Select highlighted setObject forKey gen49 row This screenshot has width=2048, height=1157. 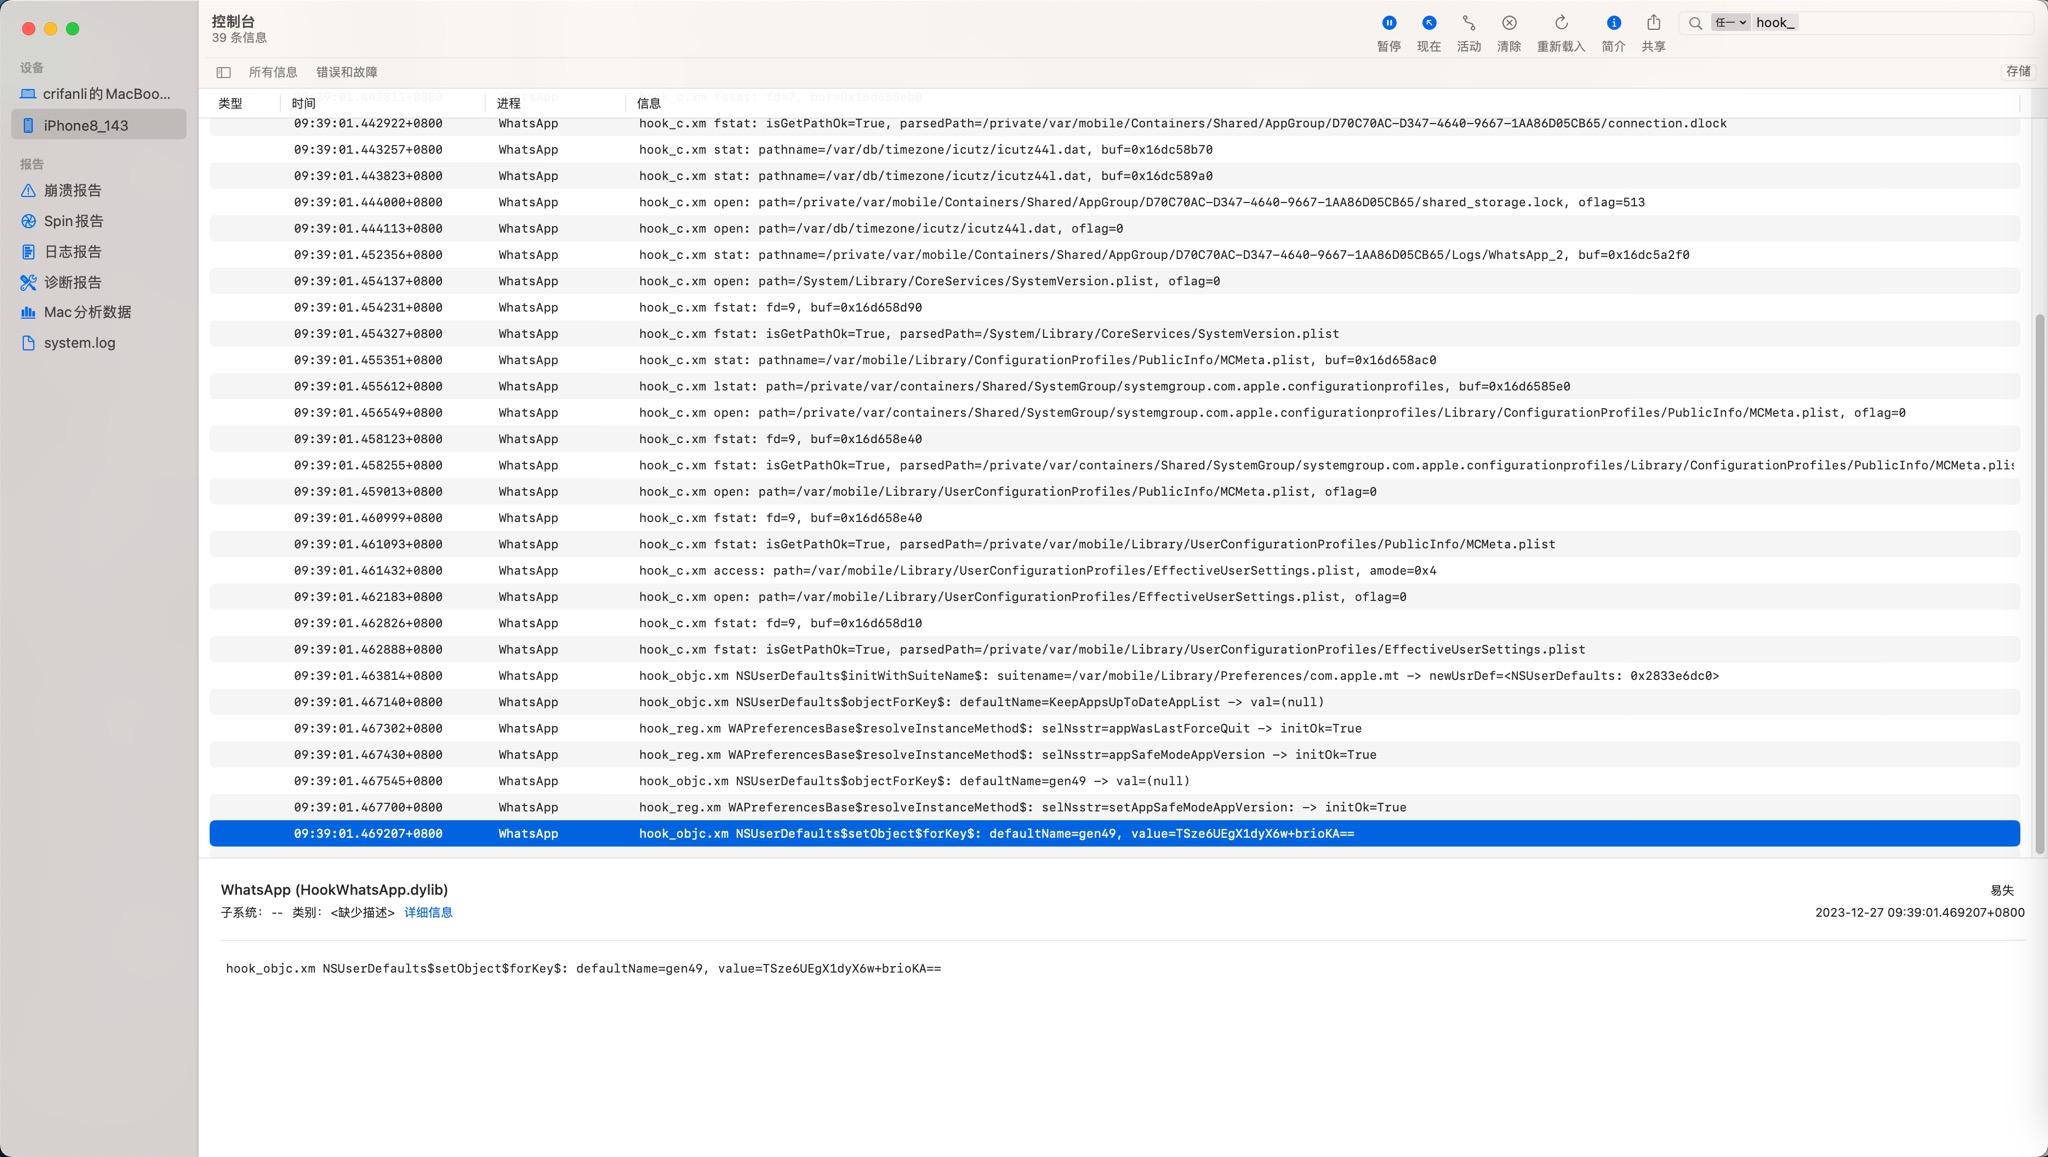pos(1114,834)
